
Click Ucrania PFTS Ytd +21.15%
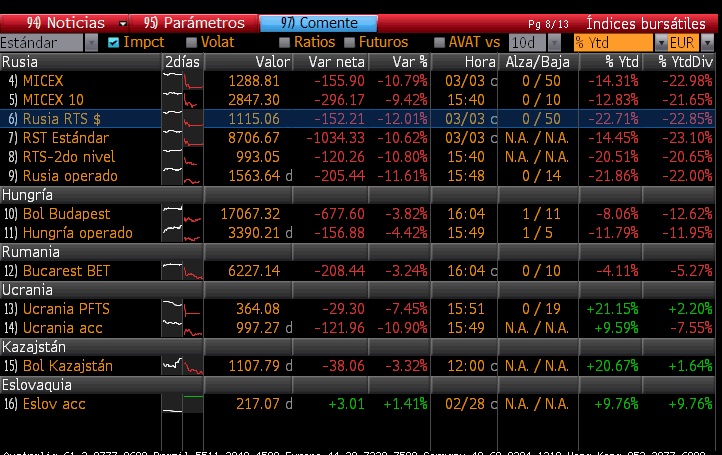coord(612,309)
